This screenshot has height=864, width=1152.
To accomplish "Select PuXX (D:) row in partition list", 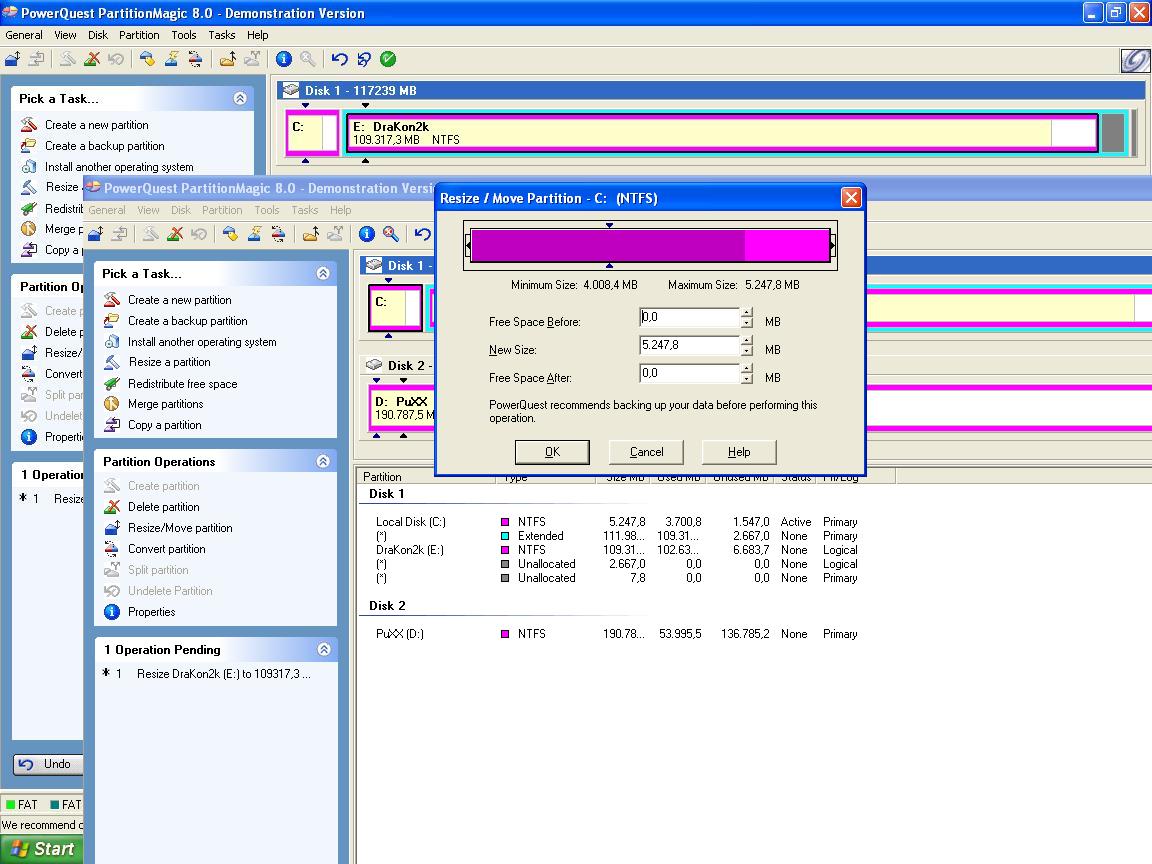I will click(616, 634).
